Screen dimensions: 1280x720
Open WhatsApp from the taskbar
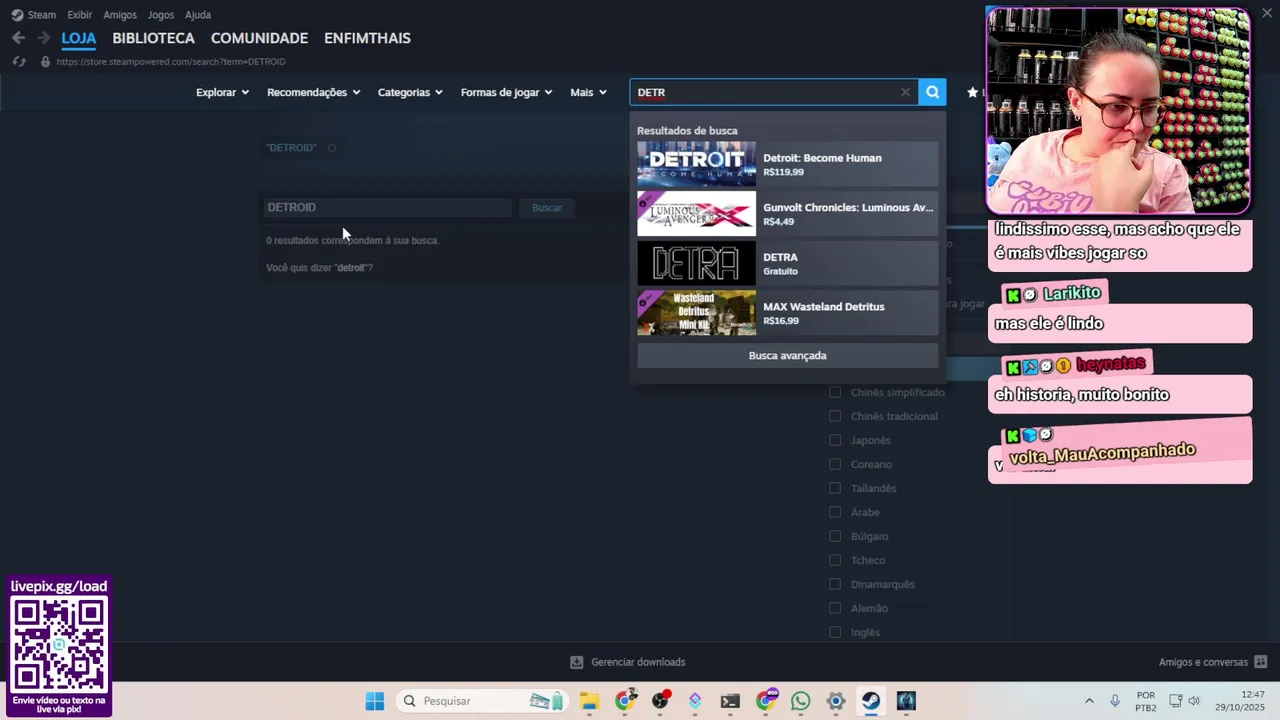[x=800, y=701]
